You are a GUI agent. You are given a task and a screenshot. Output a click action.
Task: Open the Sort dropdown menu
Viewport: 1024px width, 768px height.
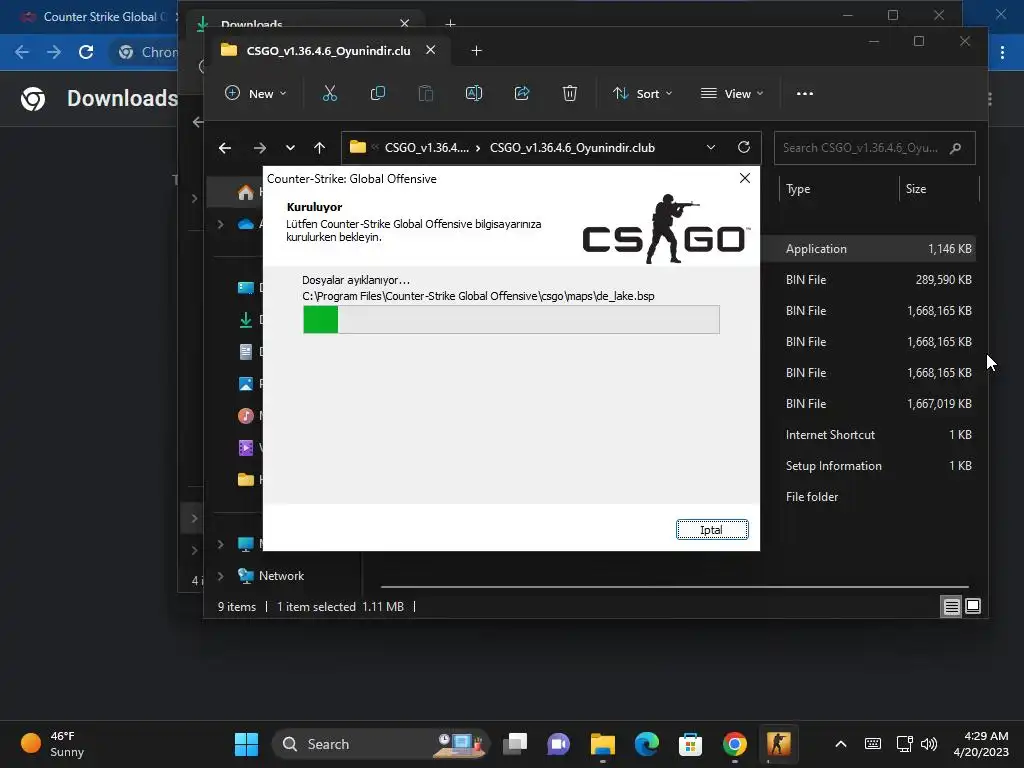click(x=643, y=93)
